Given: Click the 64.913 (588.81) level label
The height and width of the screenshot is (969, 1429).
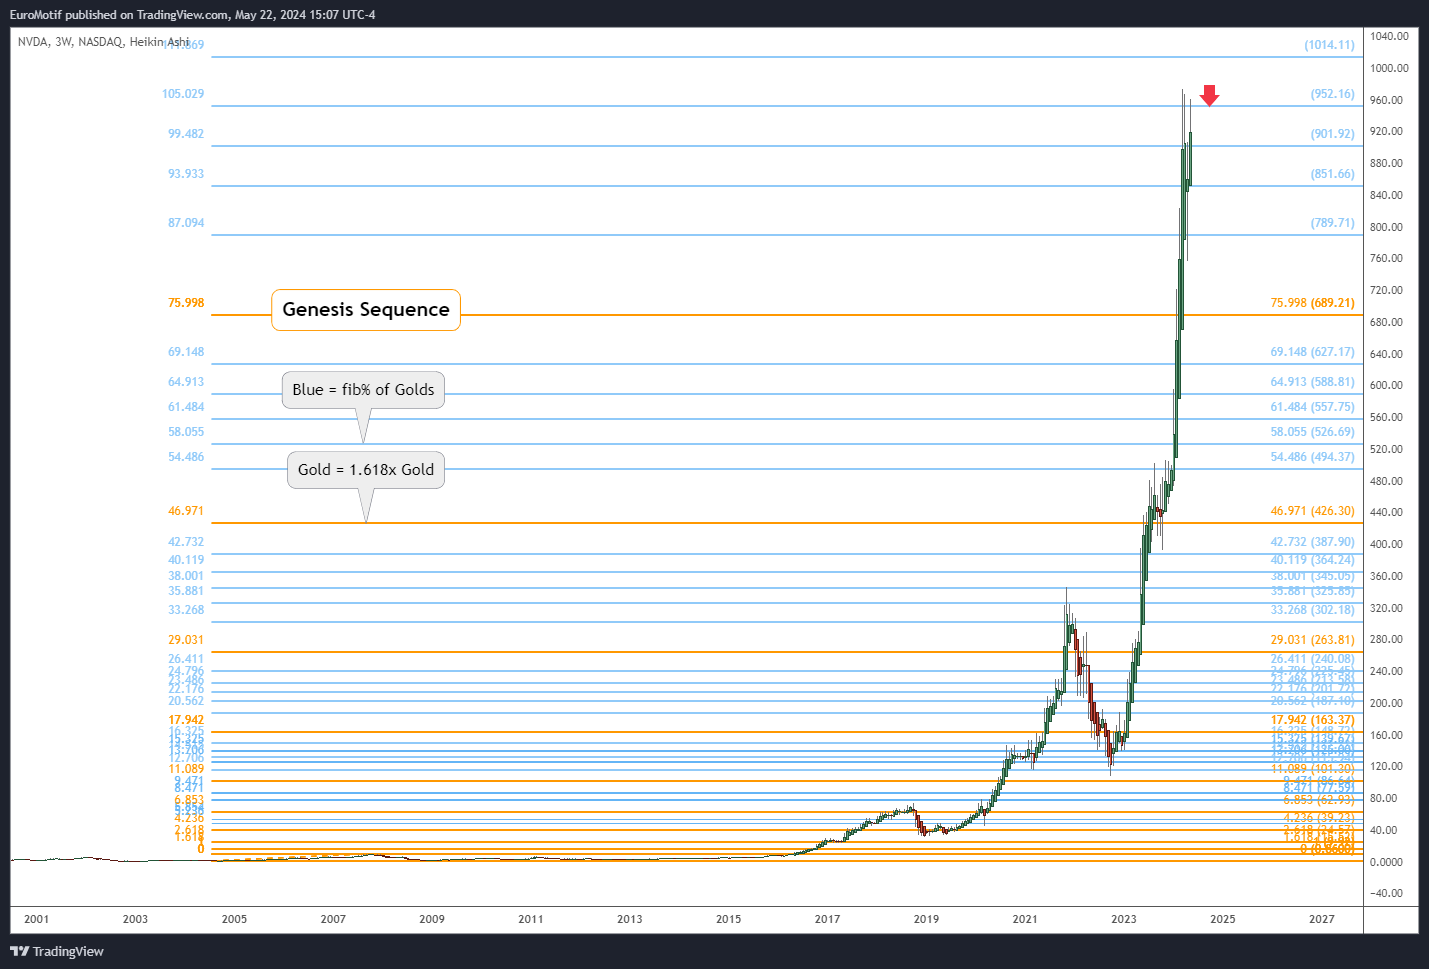Looking at the screenshot, I should point(1313,382).
